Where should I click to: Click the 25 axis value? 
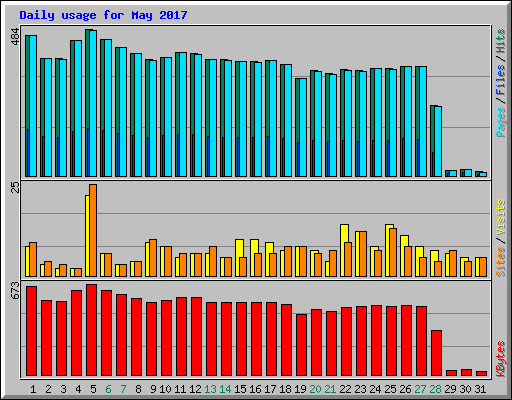pyautogui.click(x=15, y=187)
